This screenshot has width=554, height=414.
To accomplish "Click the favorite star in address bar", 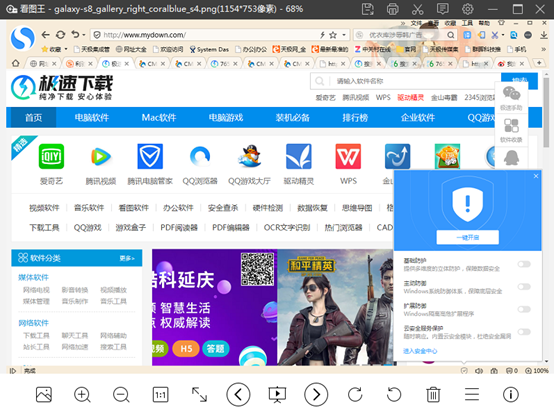I will pyautogui.click(x=333, y=35).
